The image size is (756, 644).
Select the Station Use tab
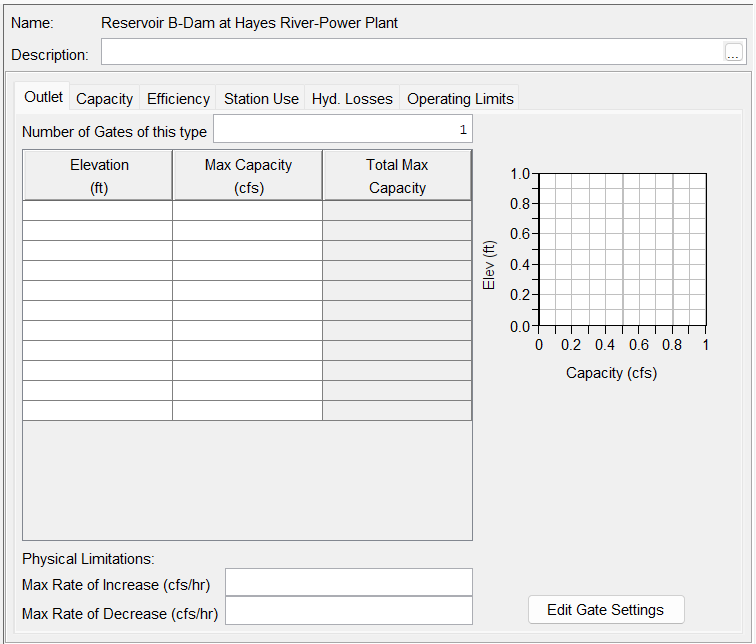coord(261,98)
